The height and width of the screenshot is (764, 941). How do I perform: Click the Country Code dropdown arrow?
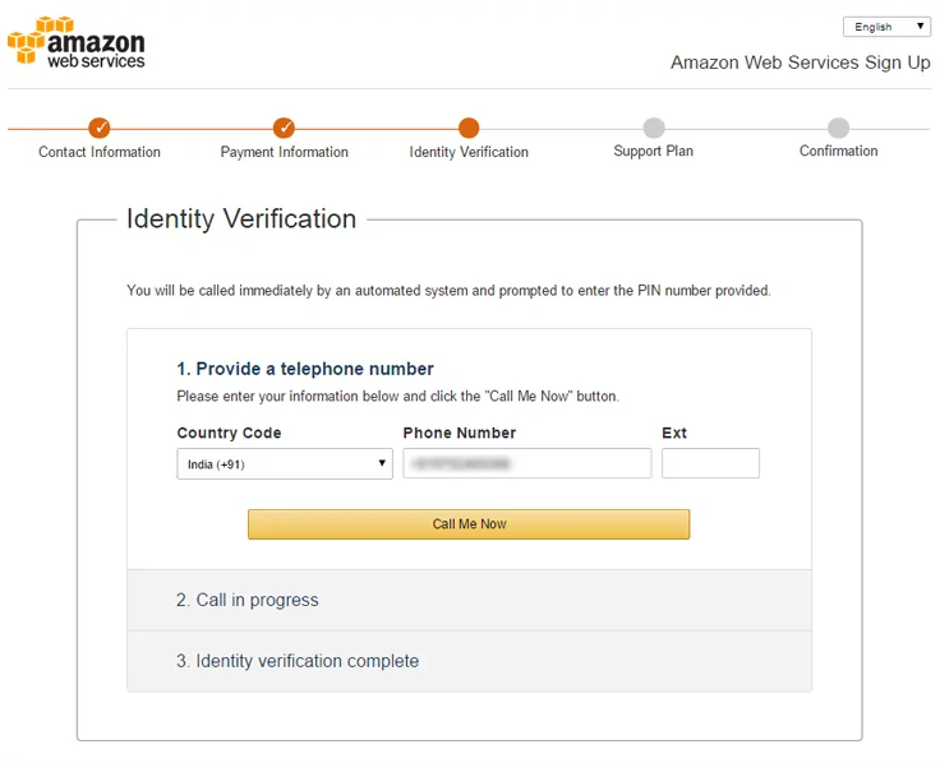pyautogui.click(x=382, y=463)
